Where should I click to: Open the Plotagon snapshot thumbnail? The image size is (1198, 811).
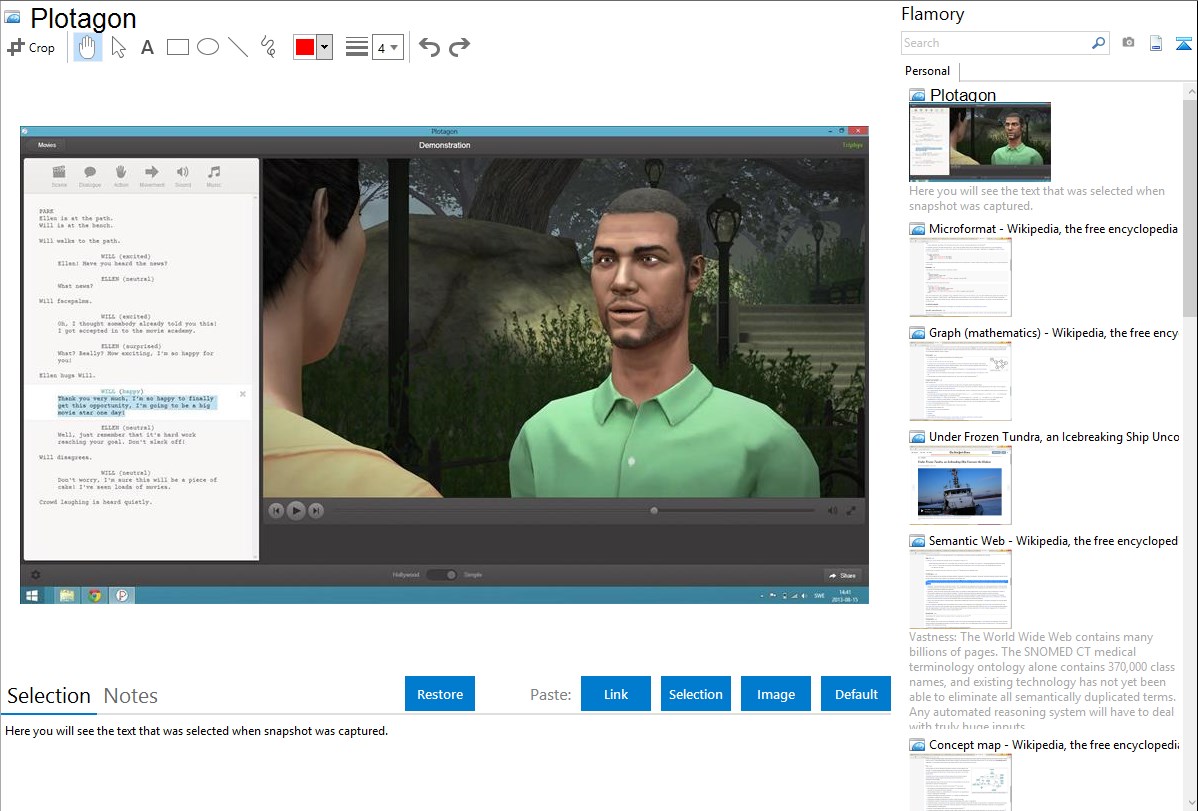click(980, 142)
